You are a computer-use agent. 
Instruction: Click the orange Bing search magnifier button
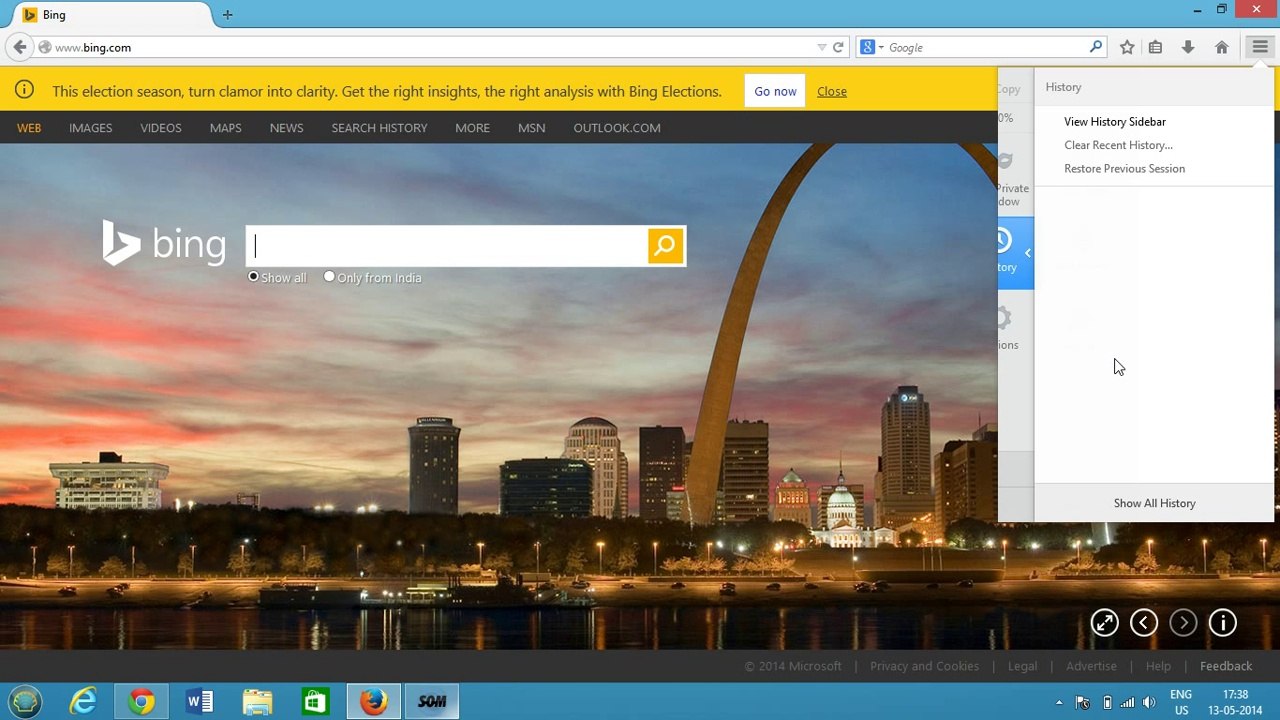click(x=665, y=246)
